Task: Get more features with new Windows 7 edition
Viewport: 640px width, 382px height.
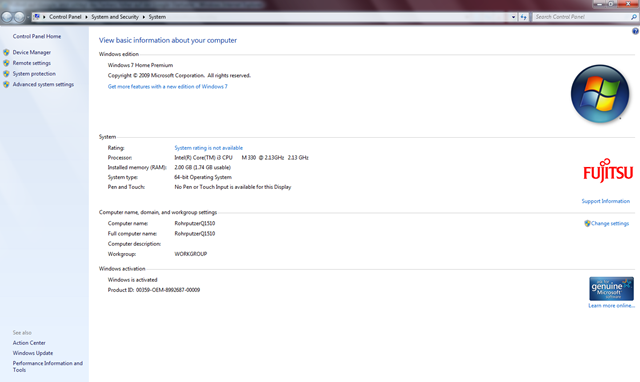Action: [167, 87]
